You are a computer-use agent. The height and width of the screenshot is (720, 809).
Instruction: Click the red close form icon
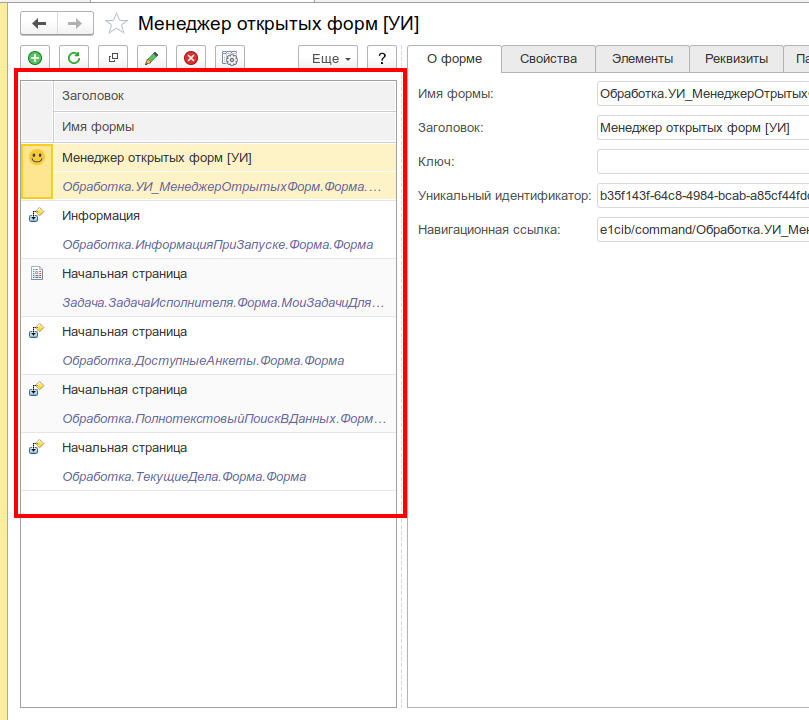pos(191,58)
